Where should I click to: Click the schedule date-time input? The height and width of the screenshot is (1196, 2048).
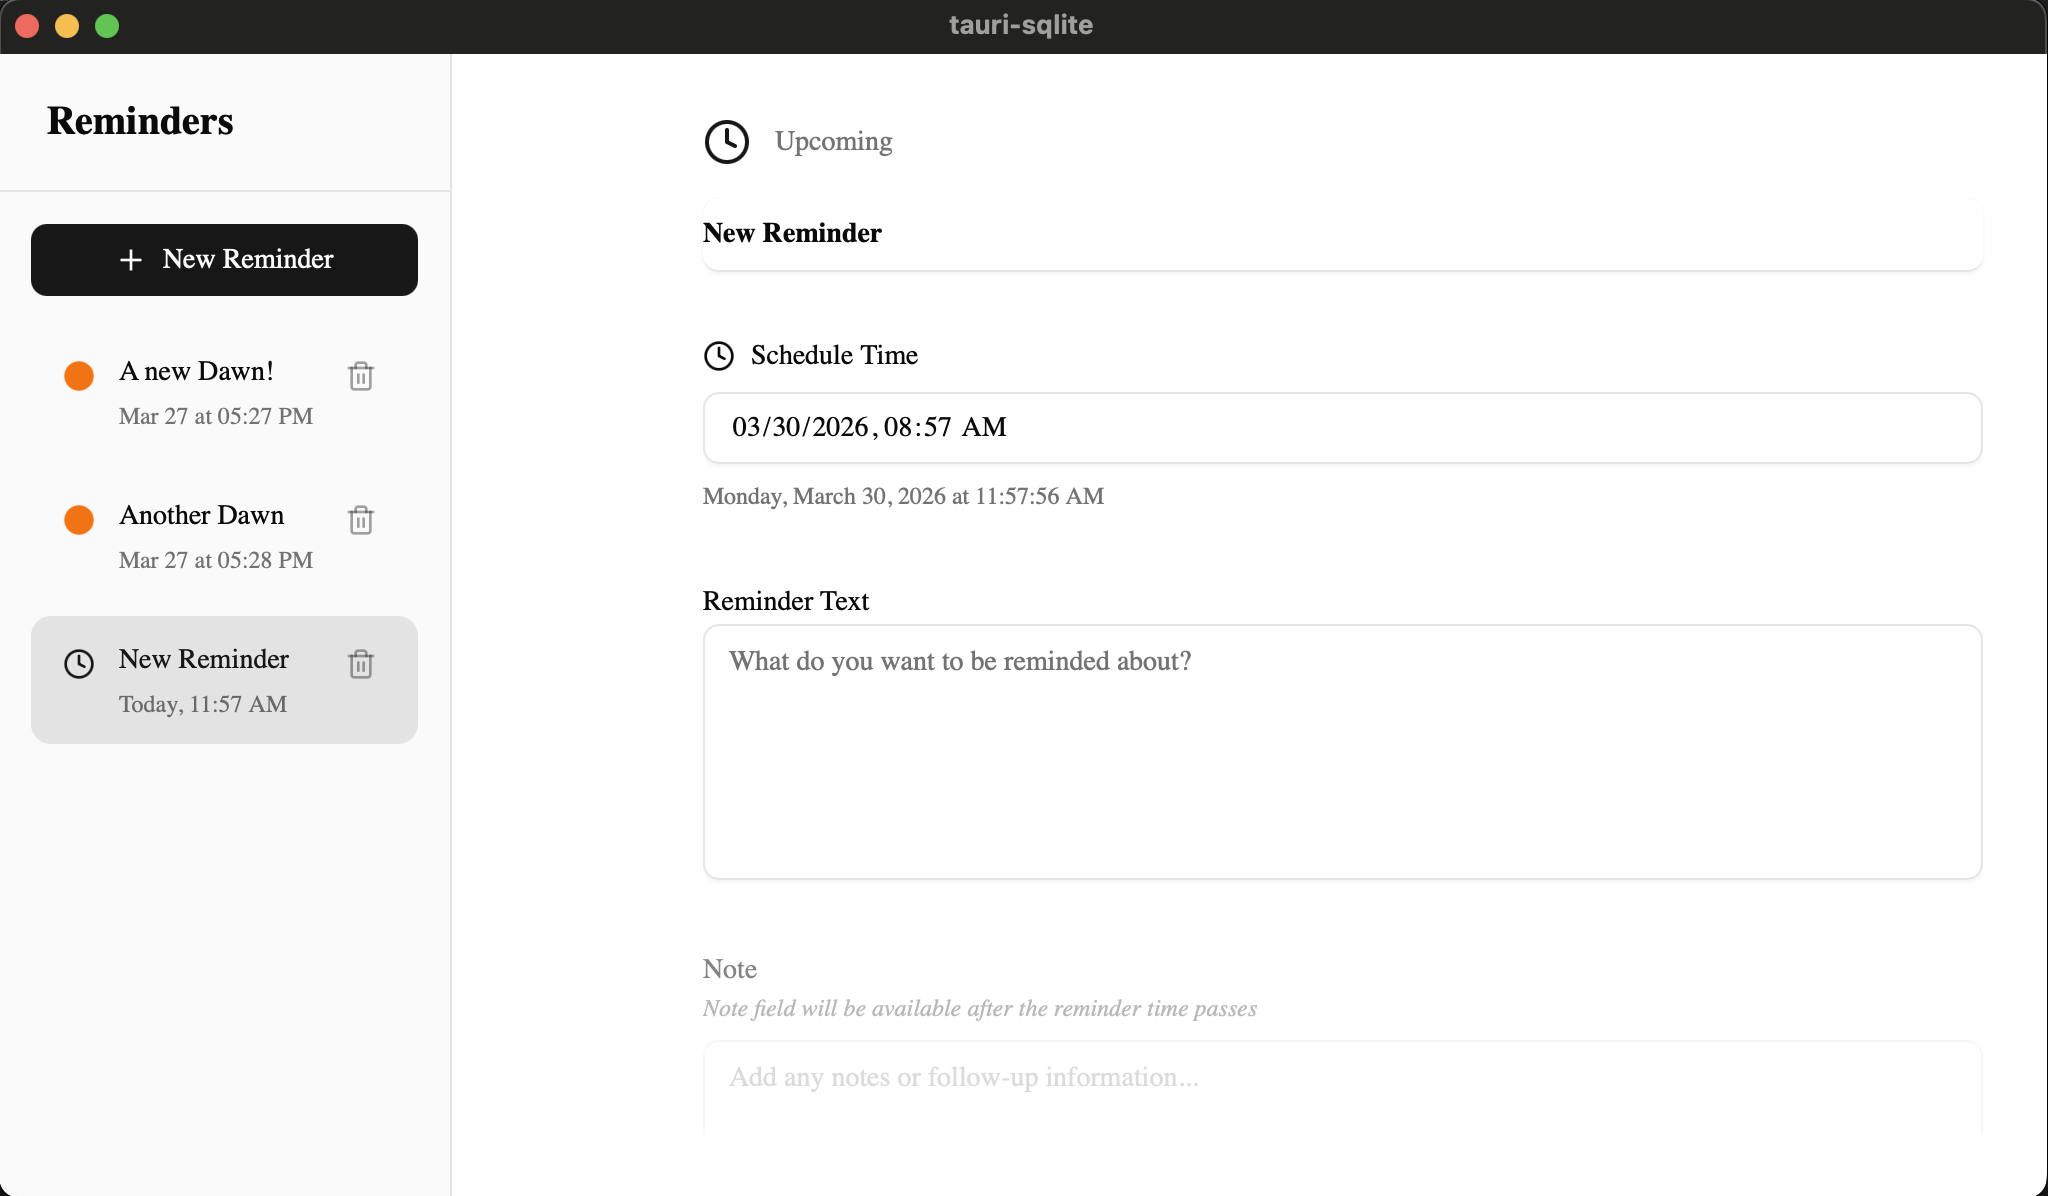point(1342,428)
